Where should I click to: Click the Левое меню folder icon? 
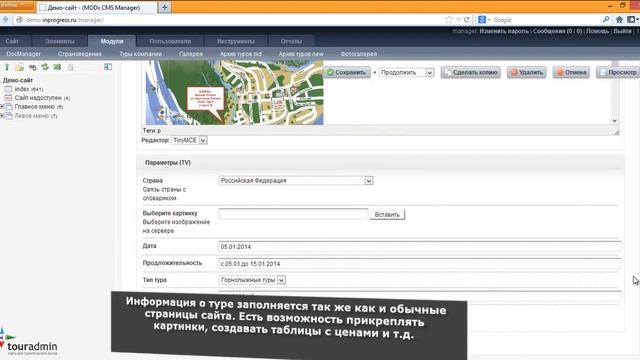tap(9, 116)
